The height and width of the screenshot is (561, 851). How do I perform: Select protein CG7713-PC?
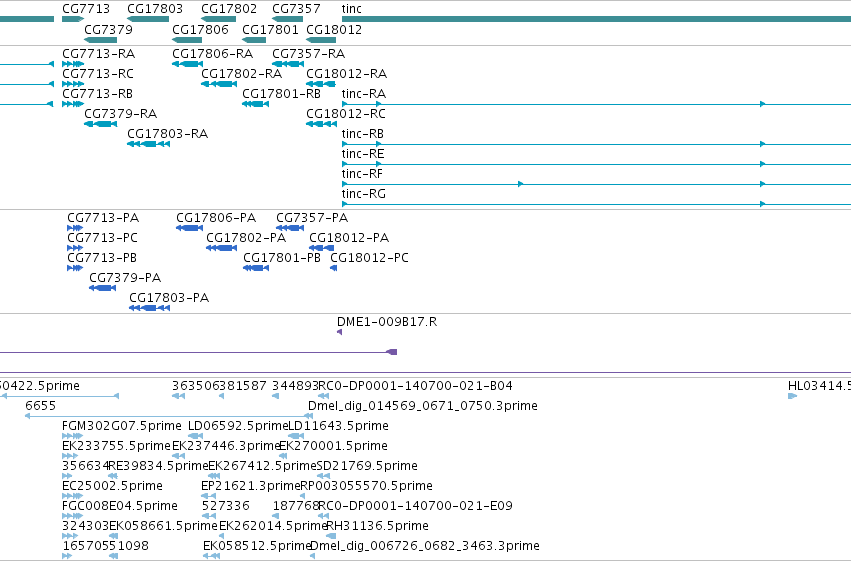click(x=75, y=248)
